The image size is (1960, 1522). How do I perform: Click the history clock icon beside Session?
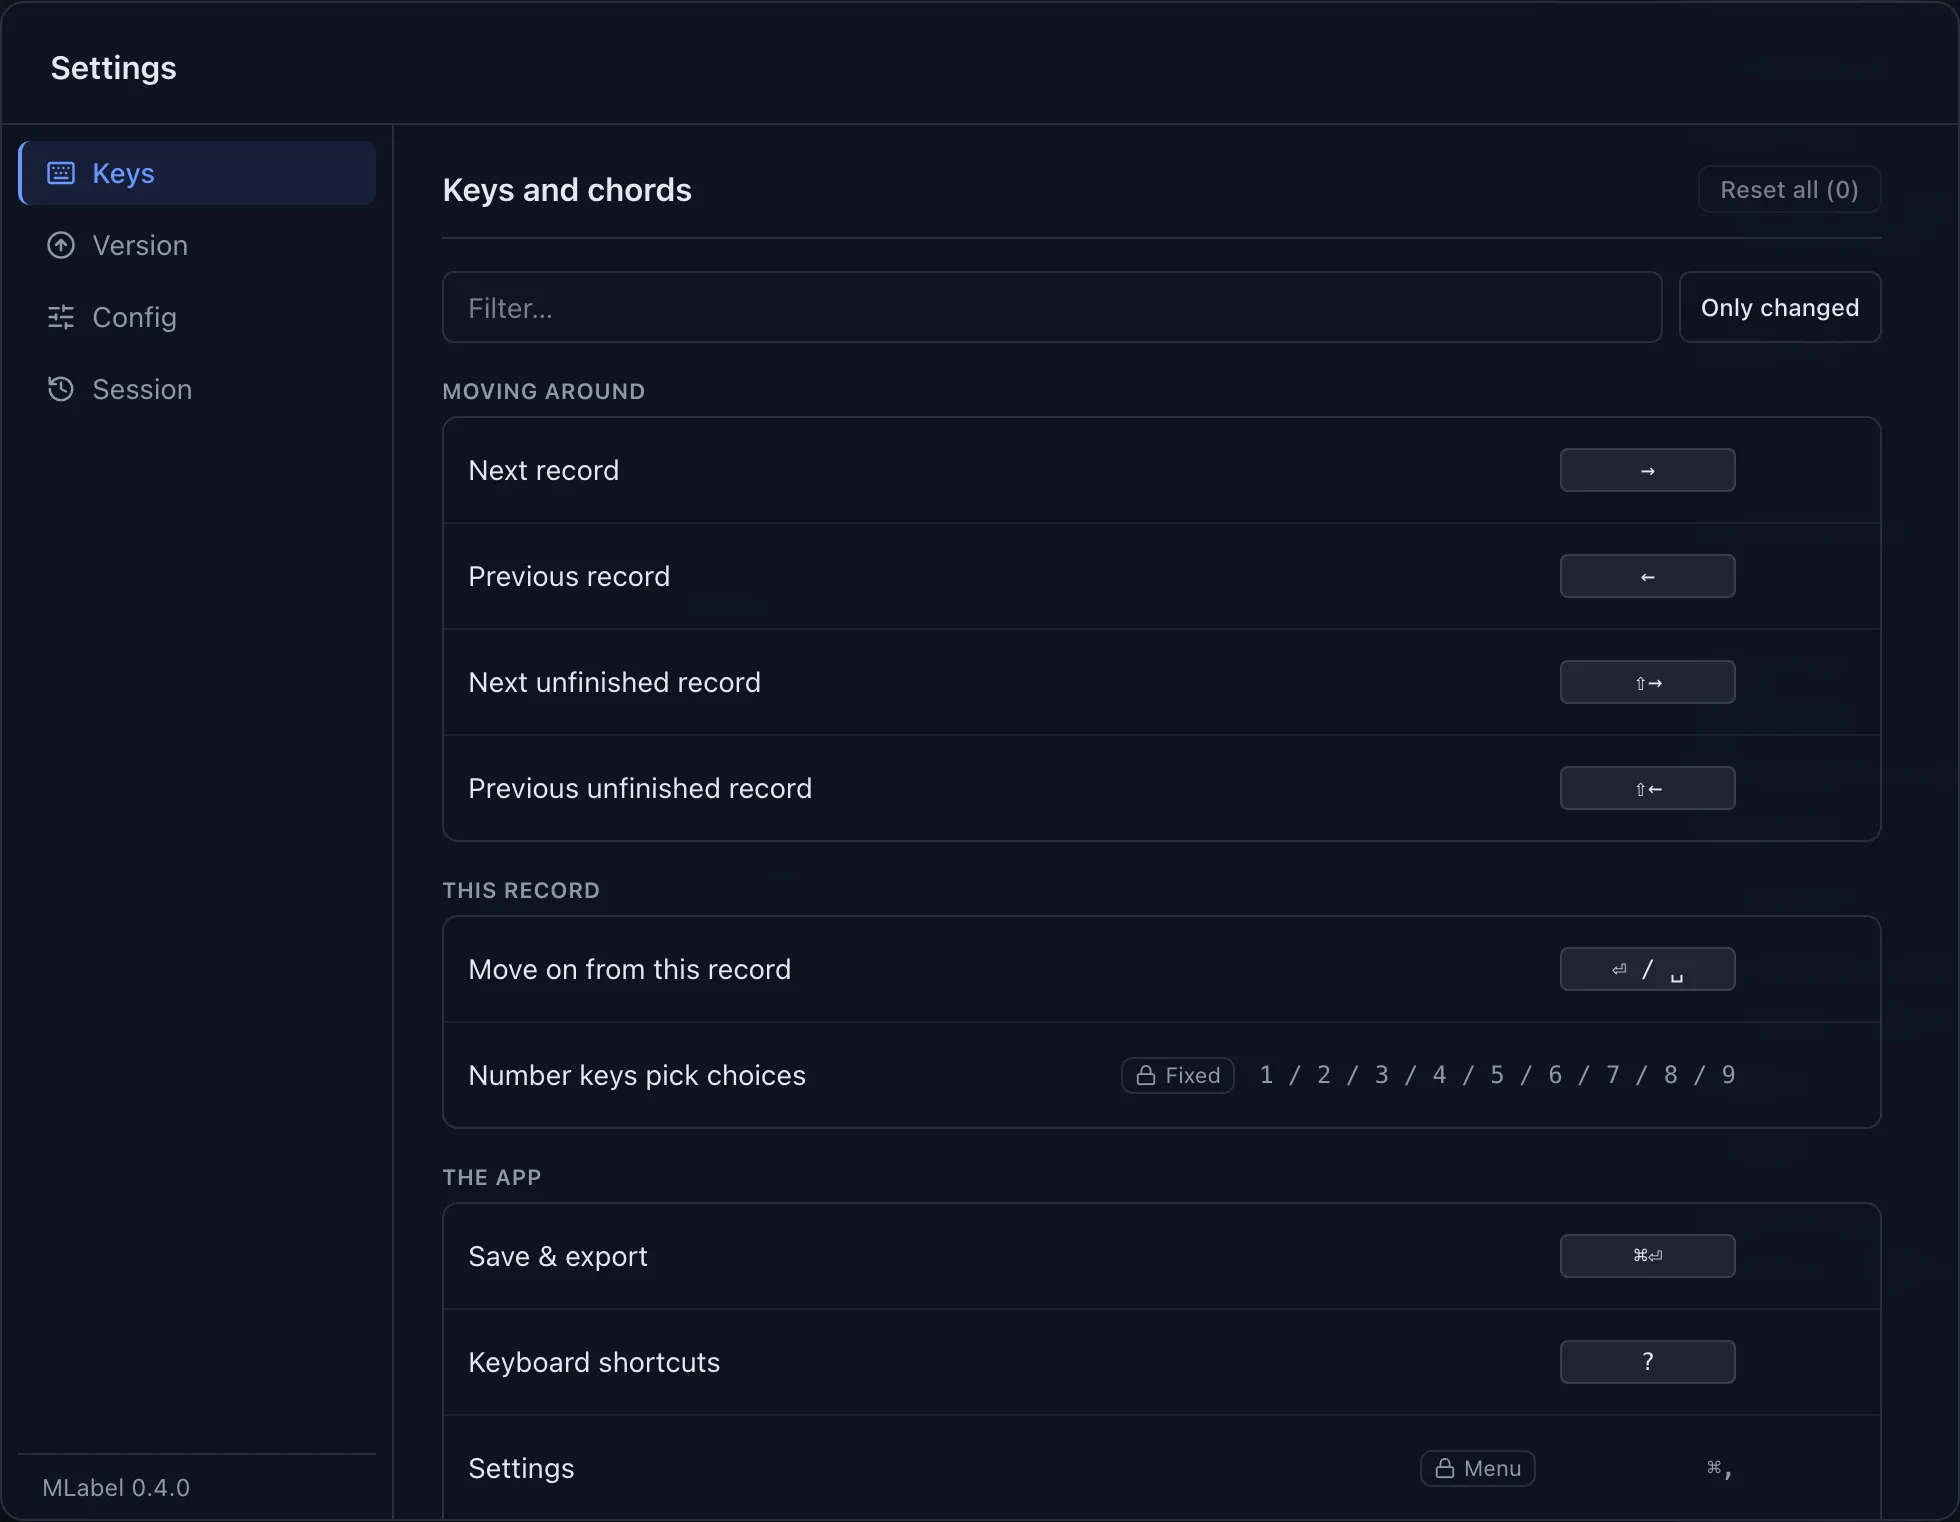pos(61,389)
